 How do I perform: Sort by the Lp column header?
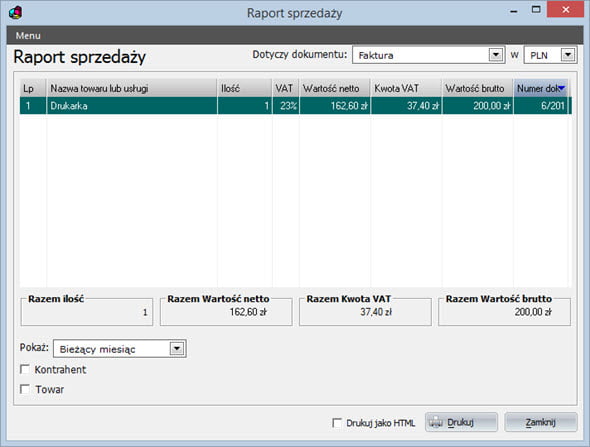(33, 88)
